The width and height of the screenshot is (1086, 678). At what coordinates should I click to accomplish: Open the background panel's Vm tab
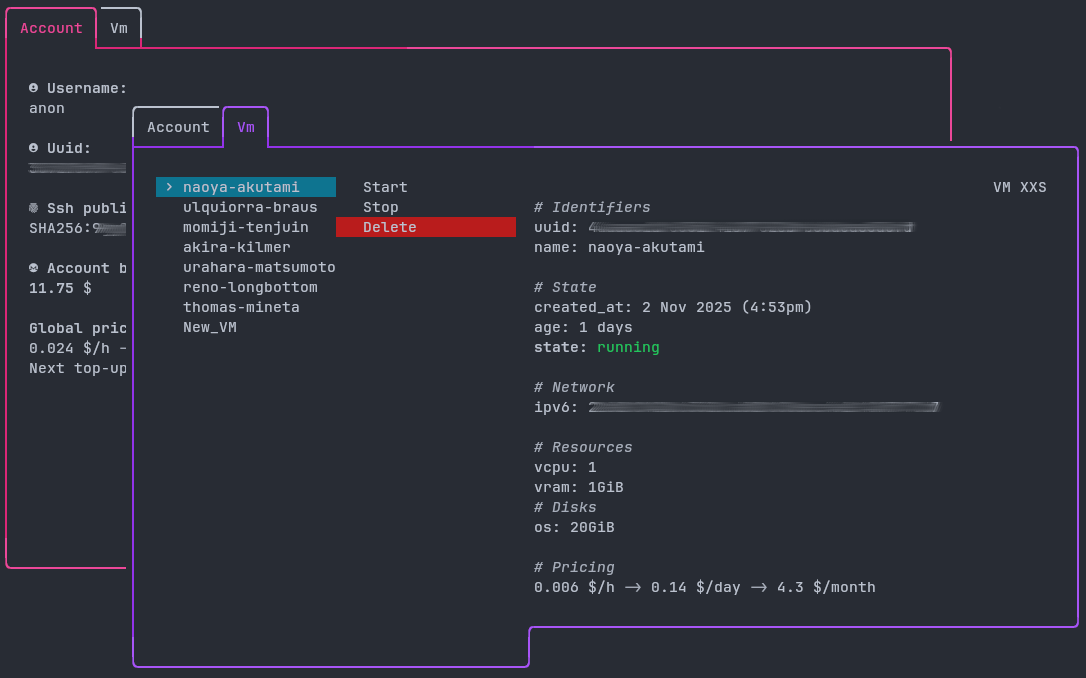[119, 28]
